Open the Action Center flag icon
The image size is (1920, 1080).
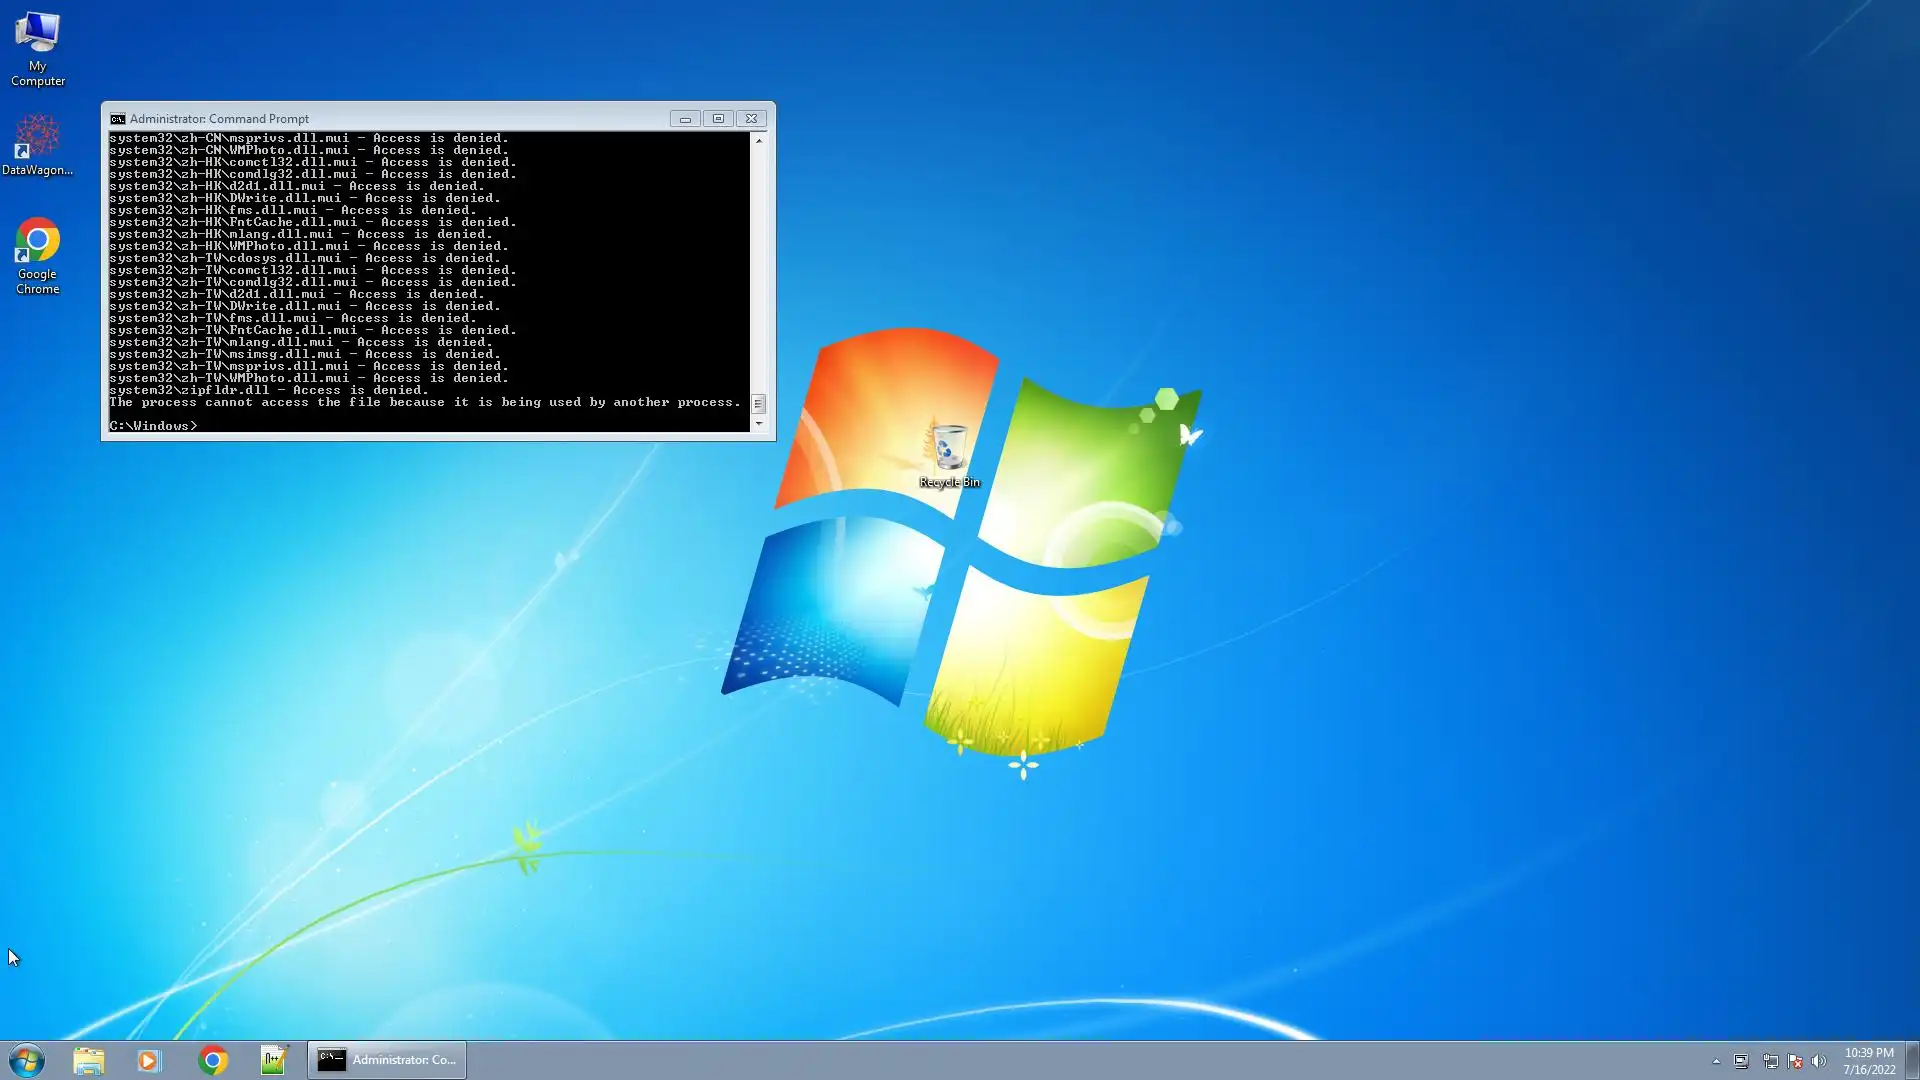1795,1061
